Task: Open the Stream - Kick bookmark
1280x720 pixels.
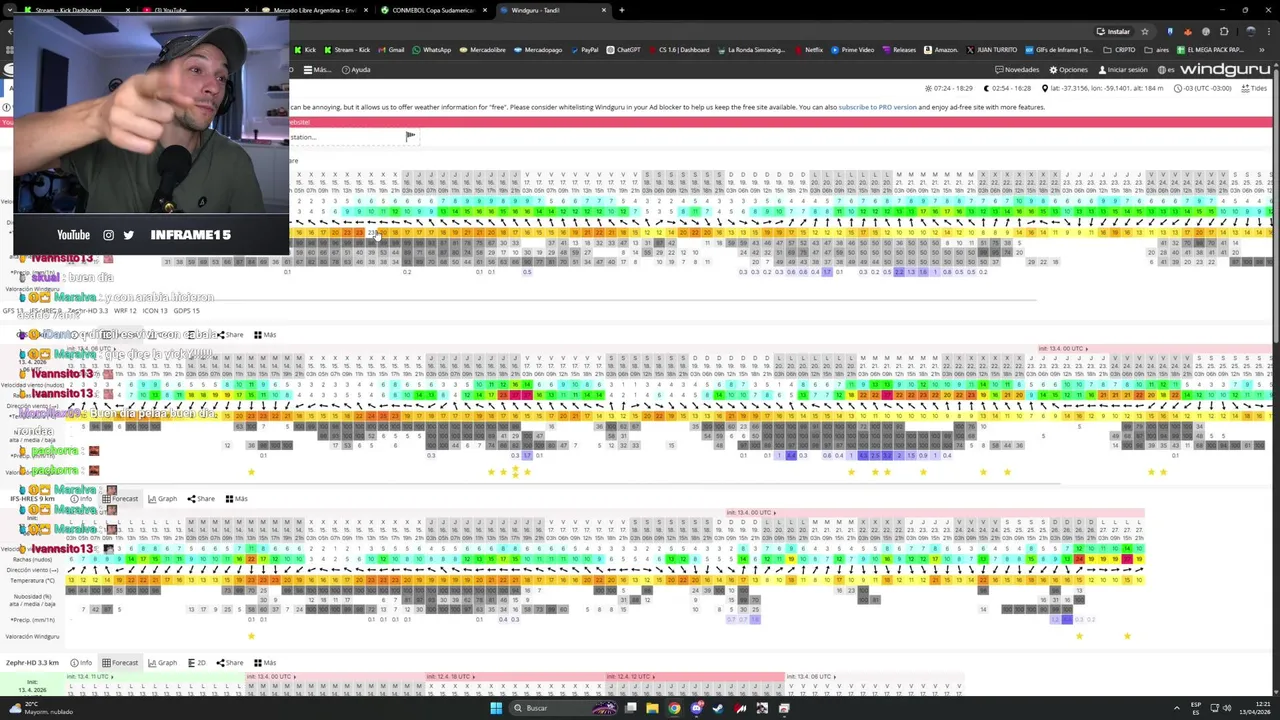Action: 346,49
